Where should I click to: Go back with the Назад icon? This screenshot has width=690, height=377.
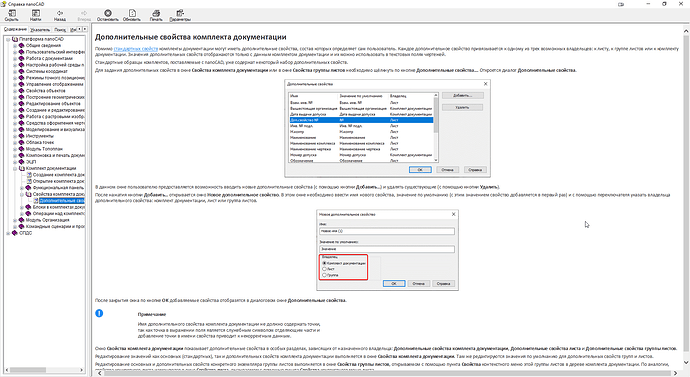click(x=60, y=13)
